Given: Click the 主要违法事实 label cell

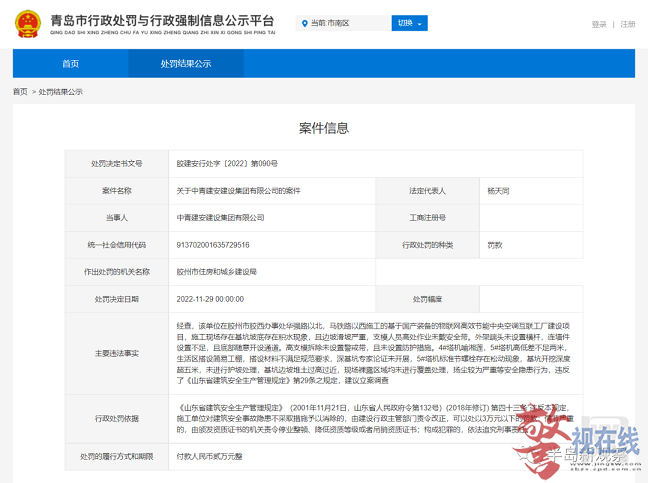Looking at the screenshot, I should pos(117,354).
